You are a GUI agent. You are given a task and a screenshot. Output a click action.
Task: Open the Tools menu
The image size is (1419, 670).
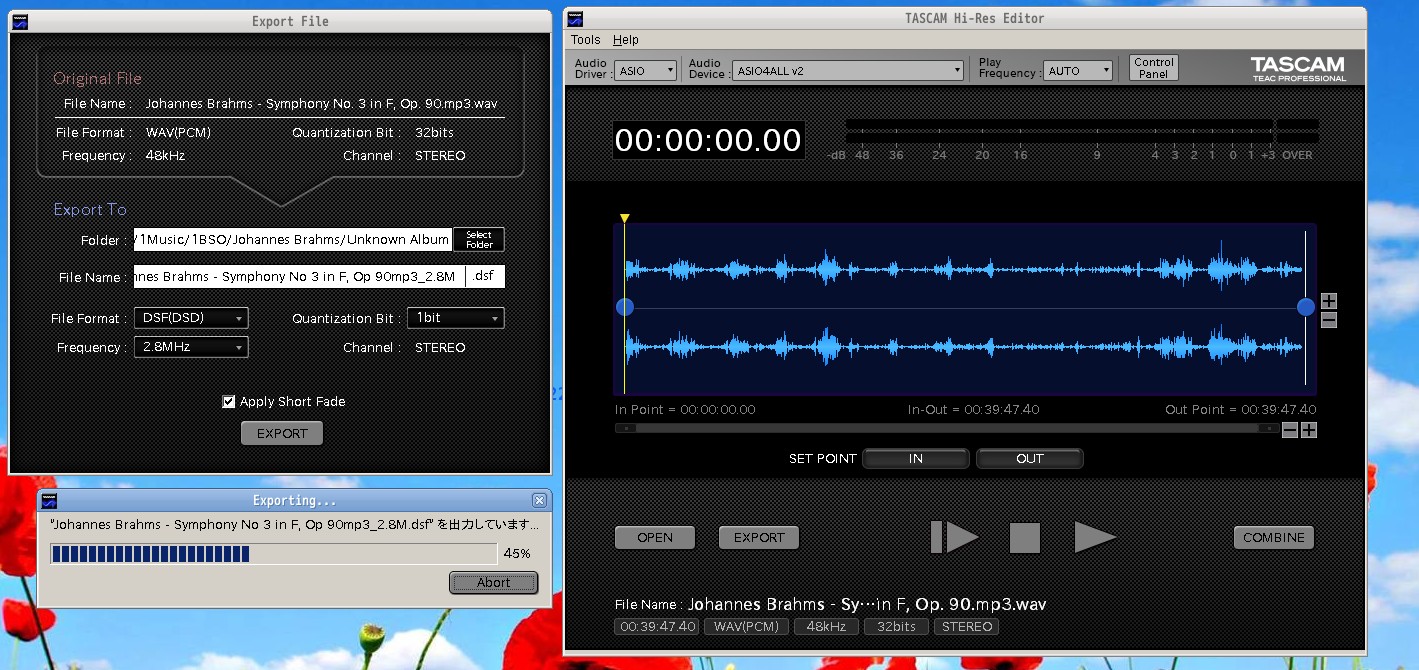(585, 40)
